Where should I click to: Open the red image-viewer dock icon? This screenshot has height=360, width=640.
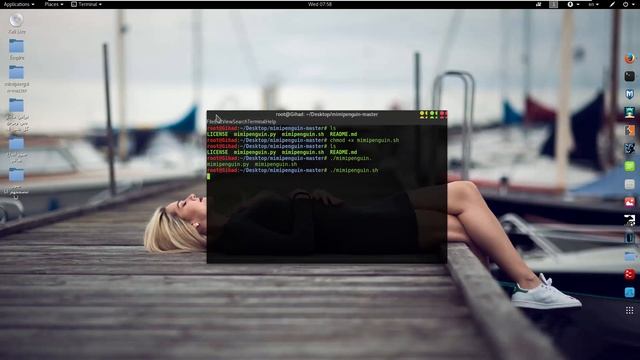coord(629,202)
